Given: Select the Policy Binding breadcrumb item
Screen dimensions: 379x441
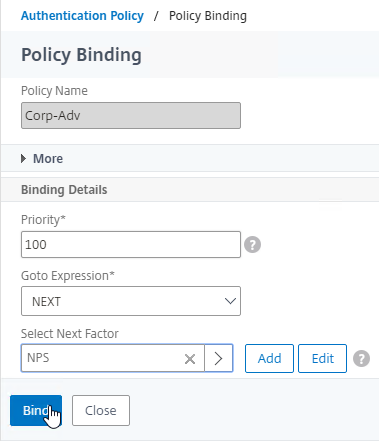Looking at the screenshot, I should pyautogui.click(x=208, y=16).
